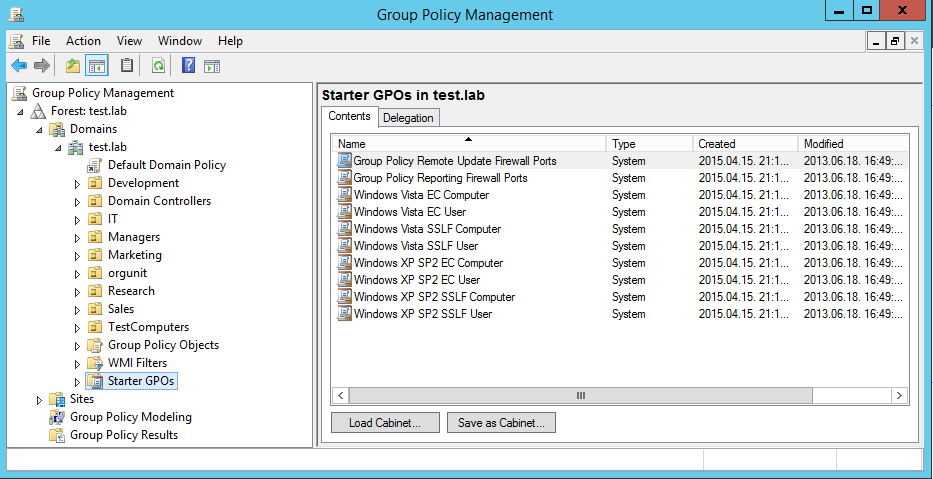Click the Group Policy Modeling icon
This screenshot has height=479, width=933.
57,417
